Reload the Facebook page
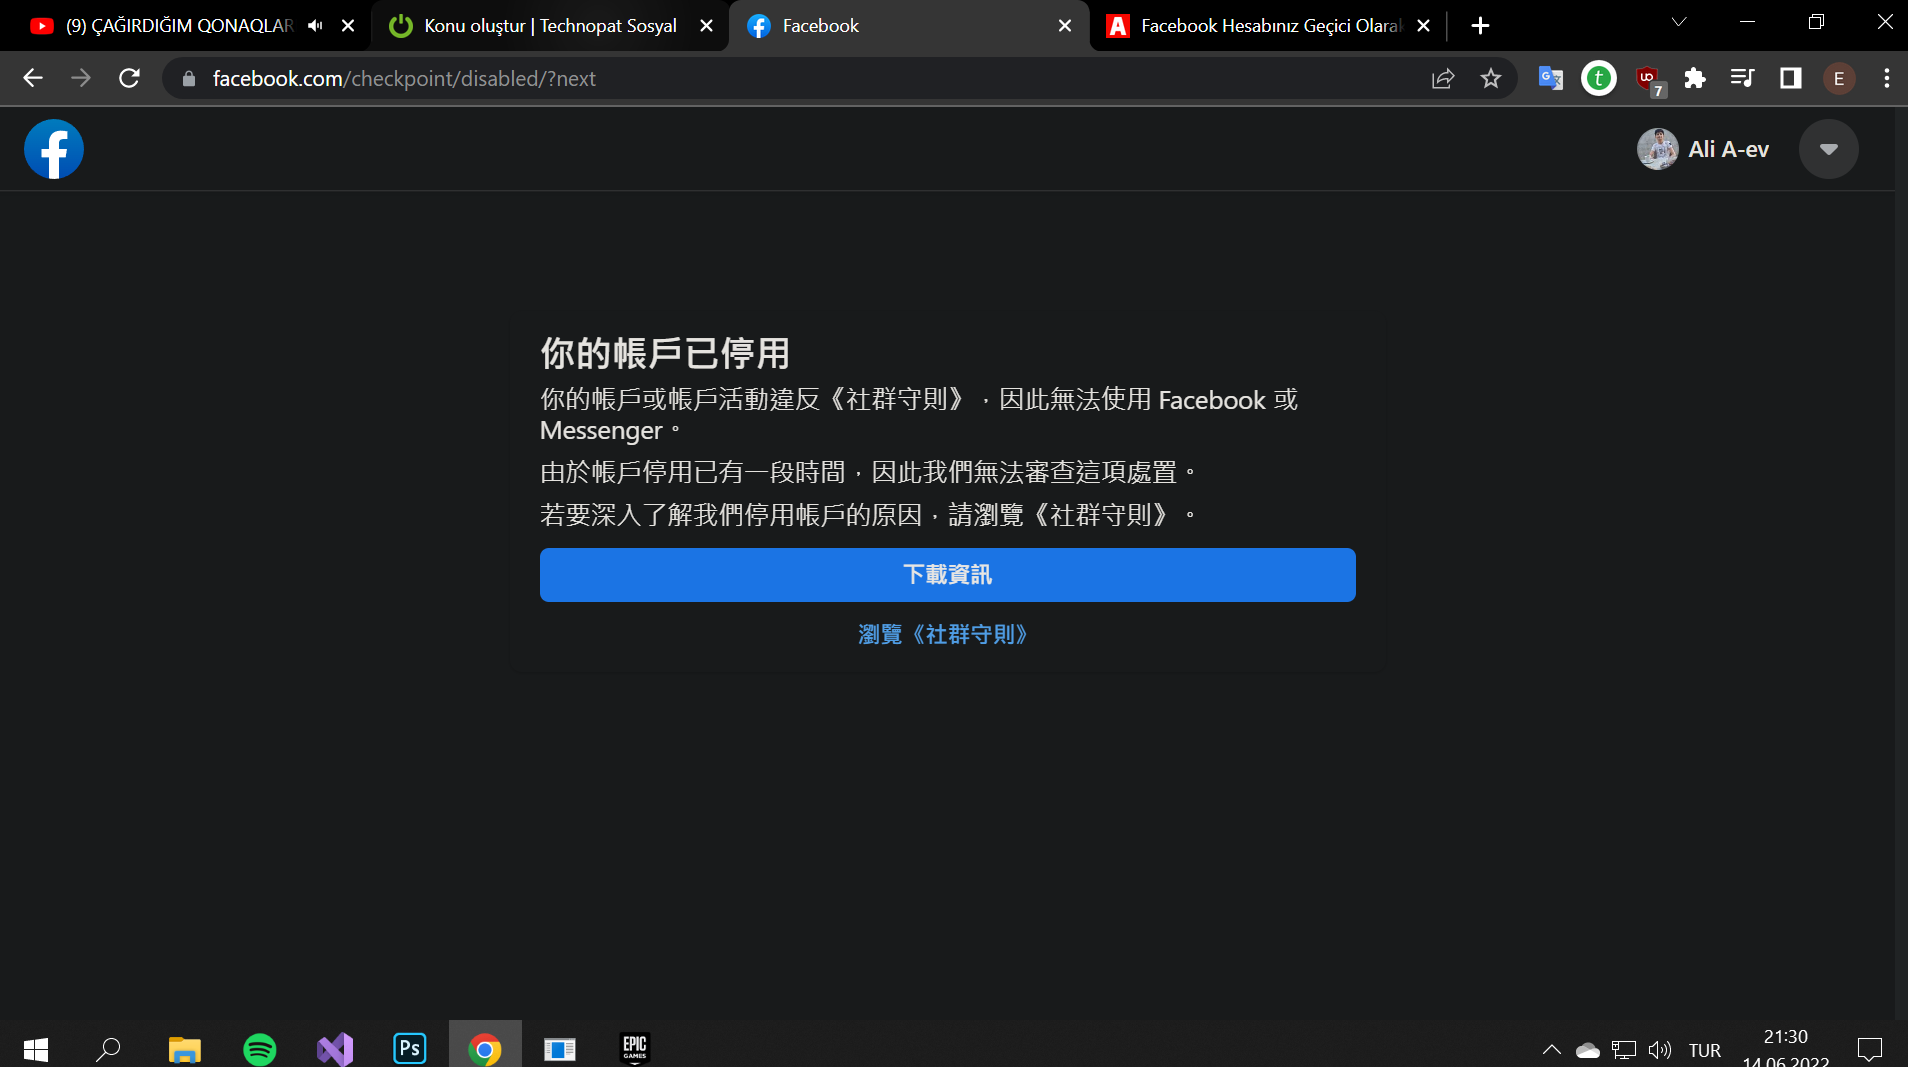This screenshot has width=1908, height=1067. [x=129, y=78]
